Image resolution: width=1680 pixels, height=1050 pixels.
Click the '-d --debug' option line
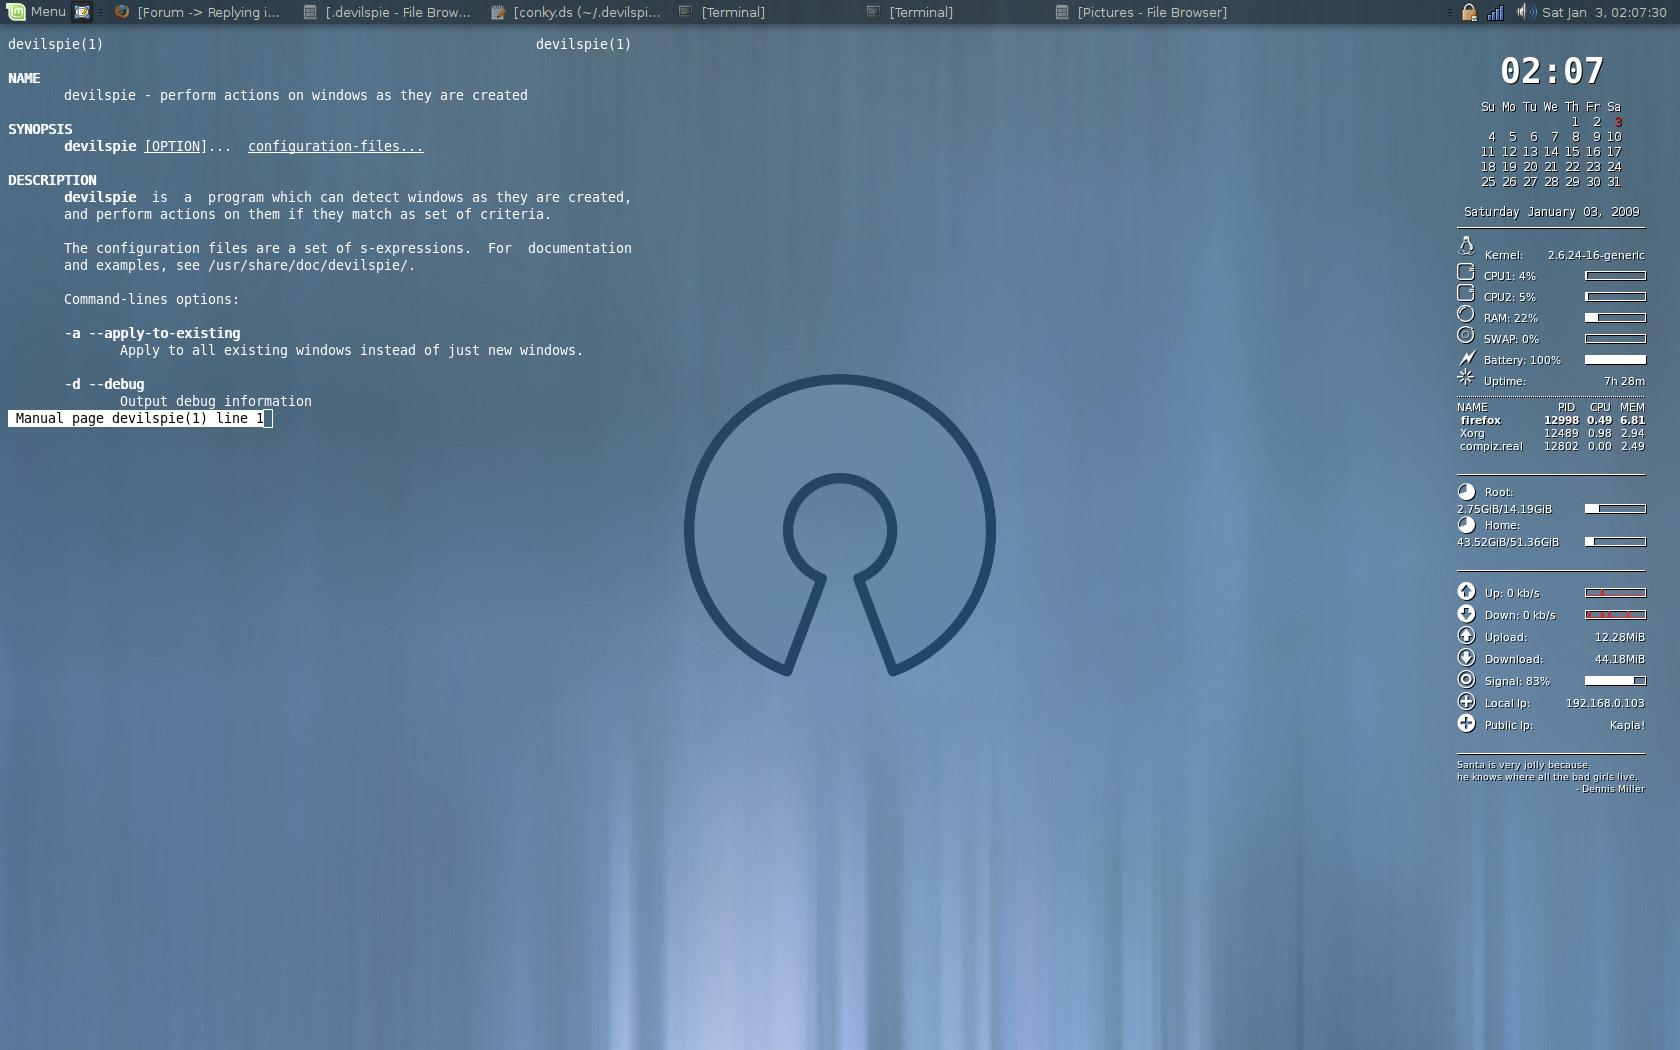point(104,384)
